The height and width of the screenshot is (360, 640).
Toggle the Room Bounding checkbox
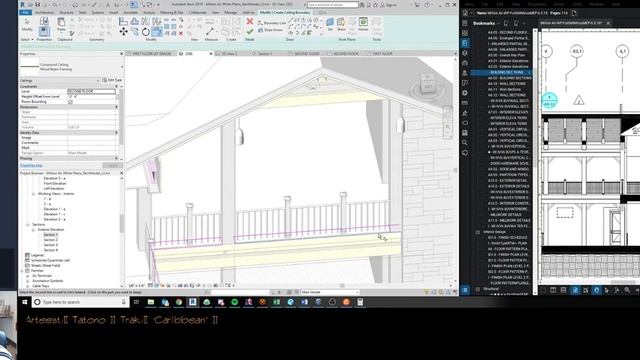pos(71,102)
